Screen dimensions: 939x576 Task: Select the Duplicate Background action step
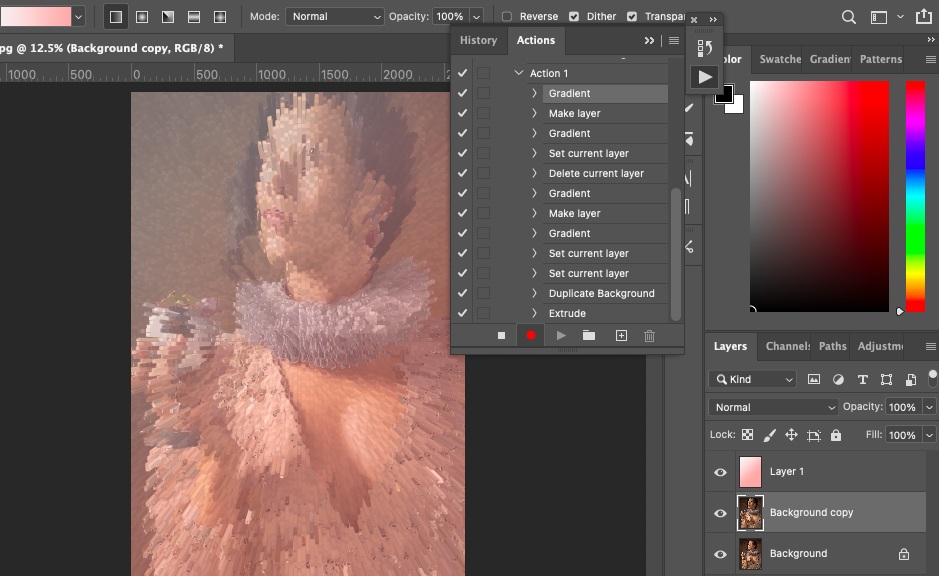[601, 294]
